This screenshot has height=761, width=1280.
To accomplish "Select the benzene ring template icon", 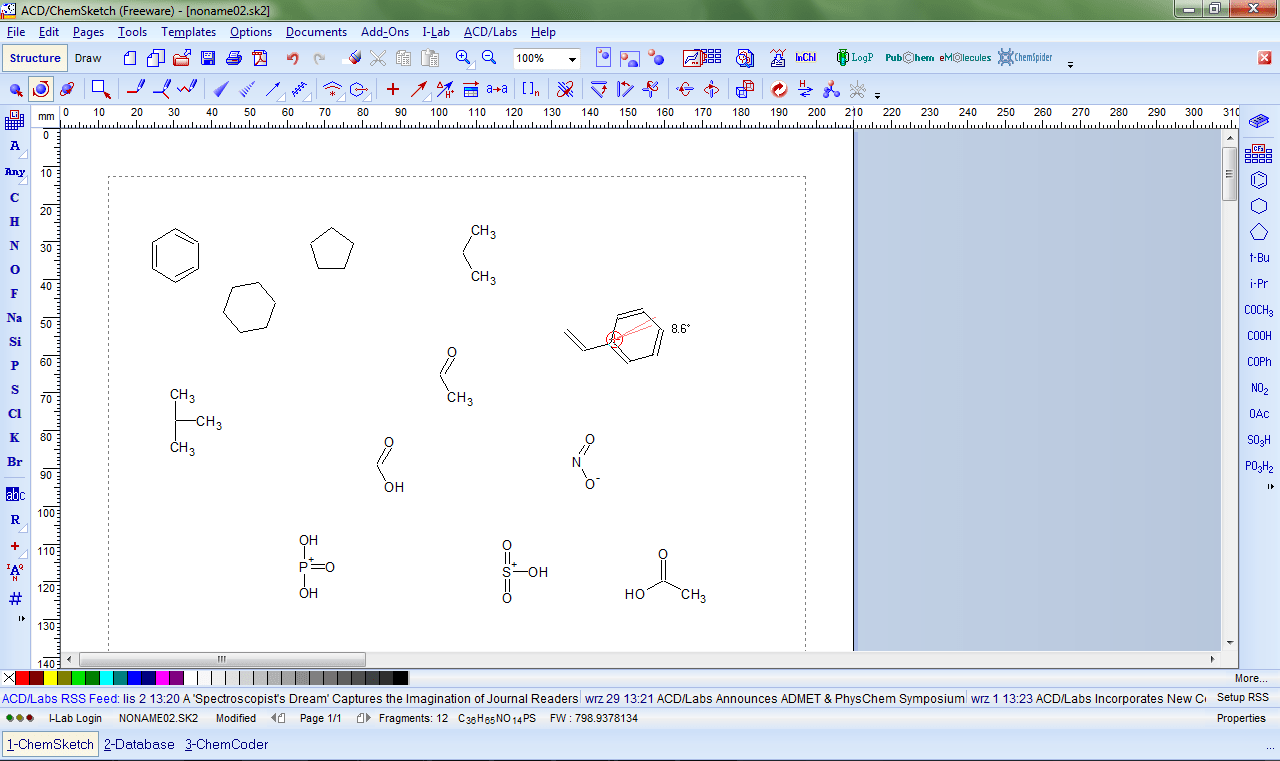I will pyautogui.click(x=1259, y=181).
